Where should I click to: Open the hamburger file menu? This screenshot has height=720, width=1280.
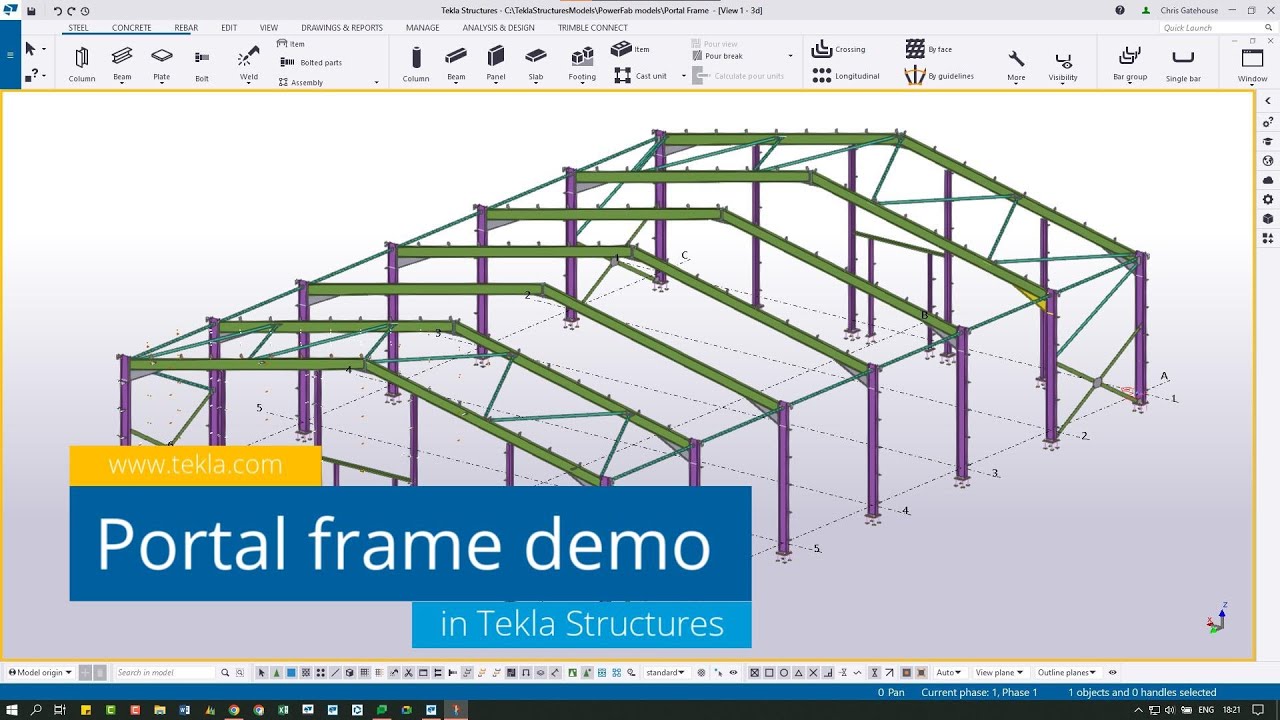10,55
